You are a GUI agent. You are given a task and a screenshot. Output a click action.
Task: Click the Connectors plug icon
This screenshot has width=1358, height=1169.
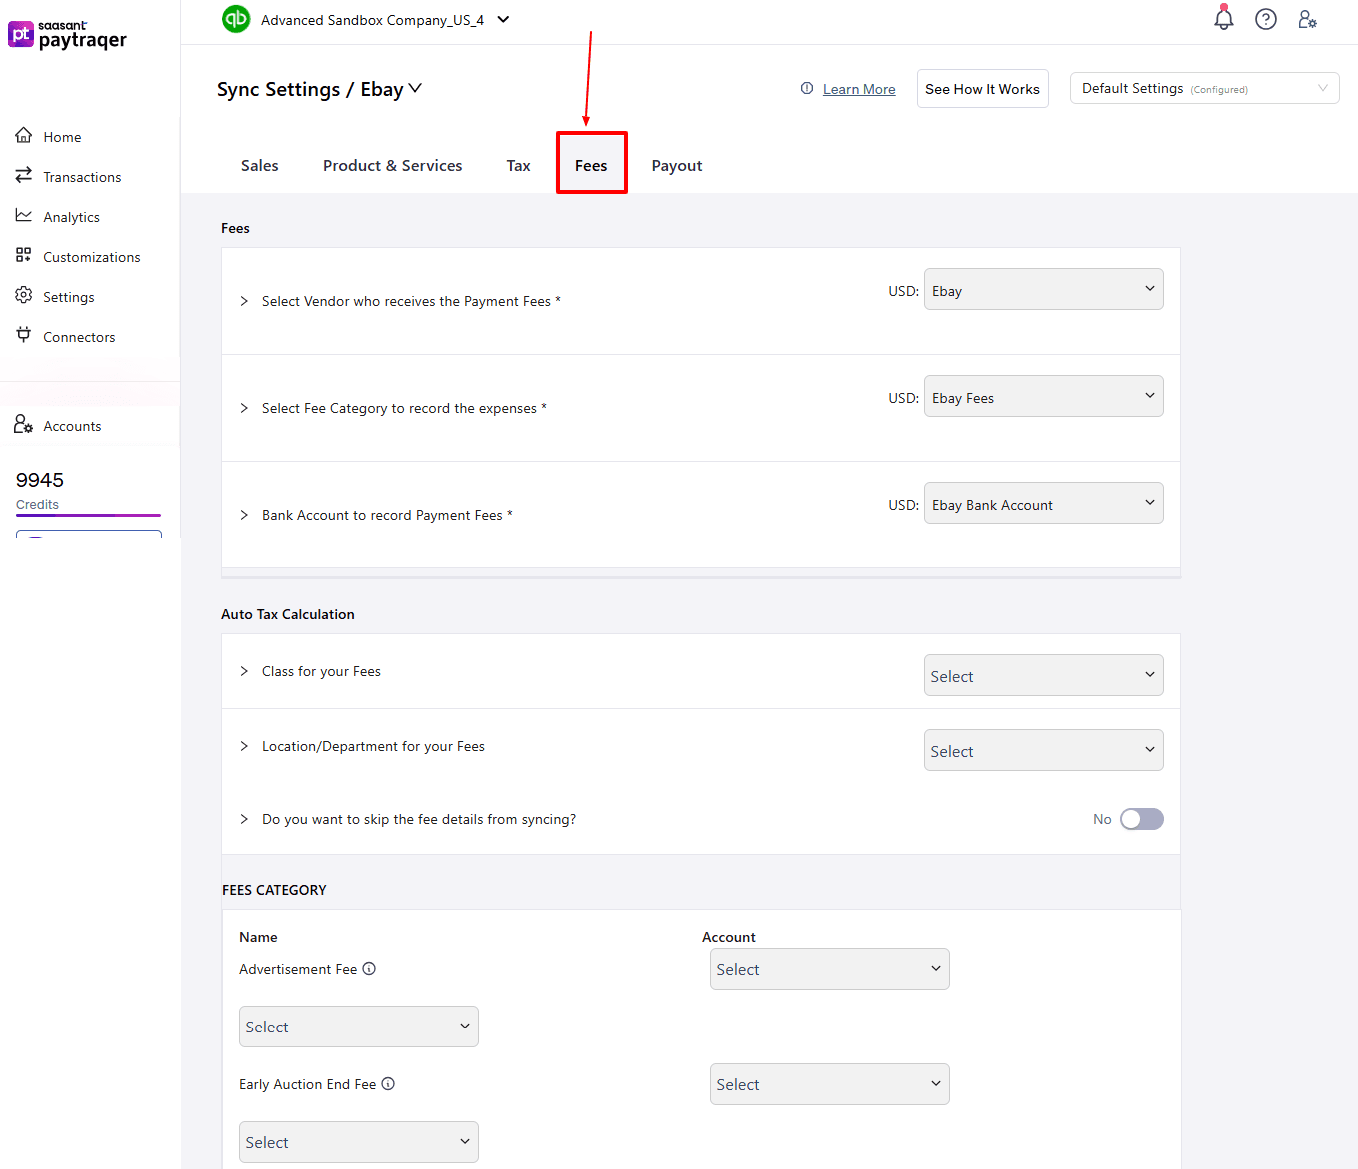(x=24, y=335)
